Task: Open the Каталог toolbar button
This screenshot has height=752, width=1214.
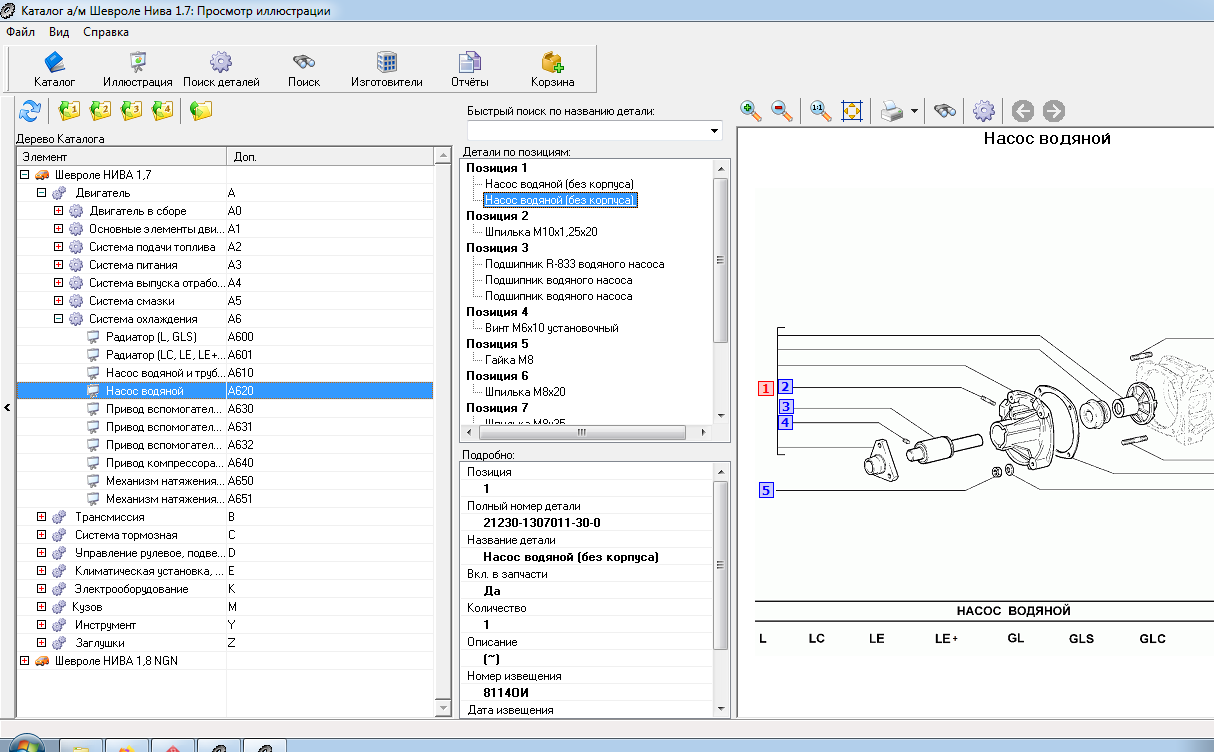Action: 54,69
